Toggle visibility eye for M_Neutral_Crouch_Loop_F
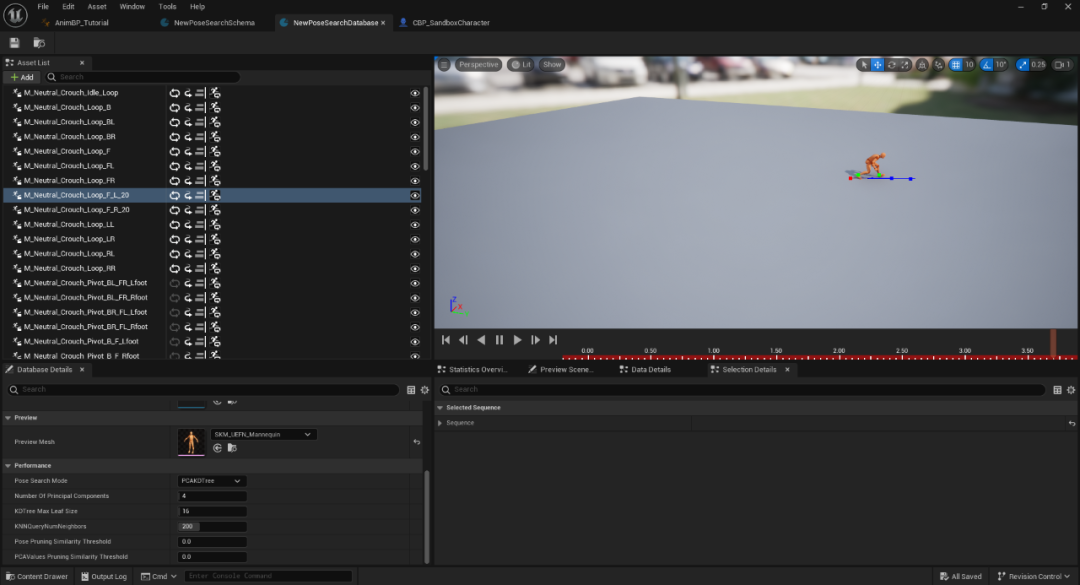This screenshot has width=1080, height=585. (x=415, y=152)
